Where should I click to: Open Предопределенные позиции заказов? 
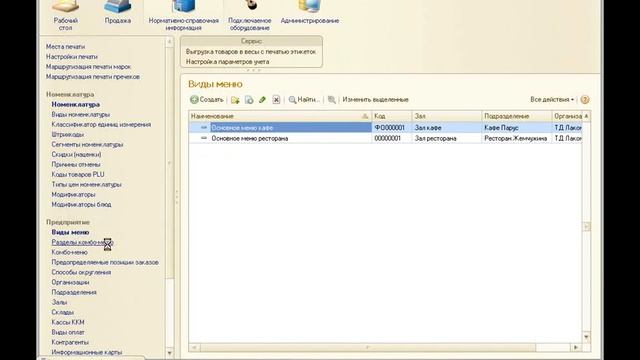[x=105, y=262]
